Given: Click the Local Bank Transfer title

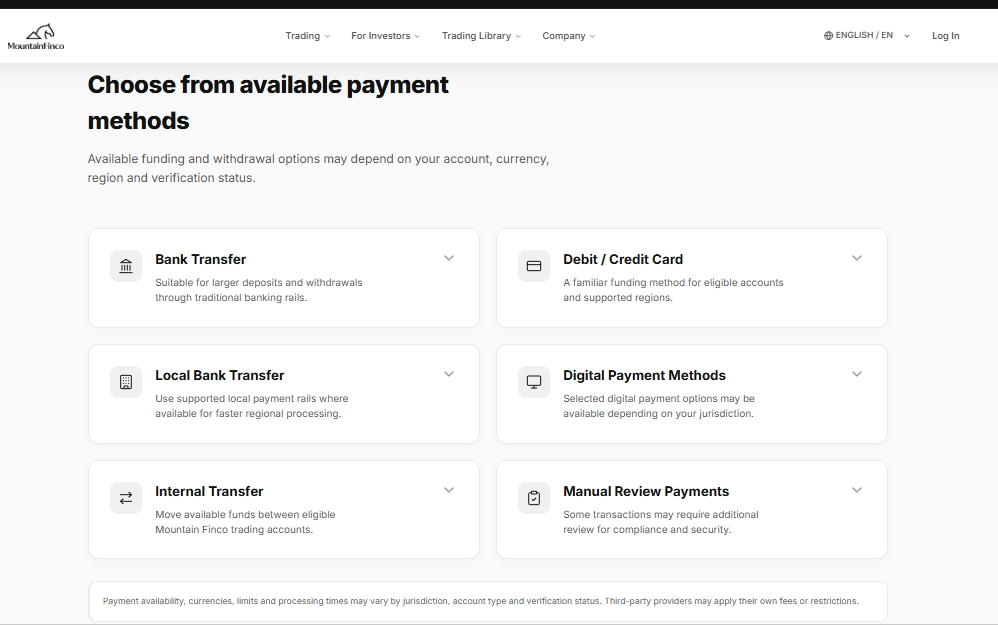Looking at the screenshot, I should [220, 376].
